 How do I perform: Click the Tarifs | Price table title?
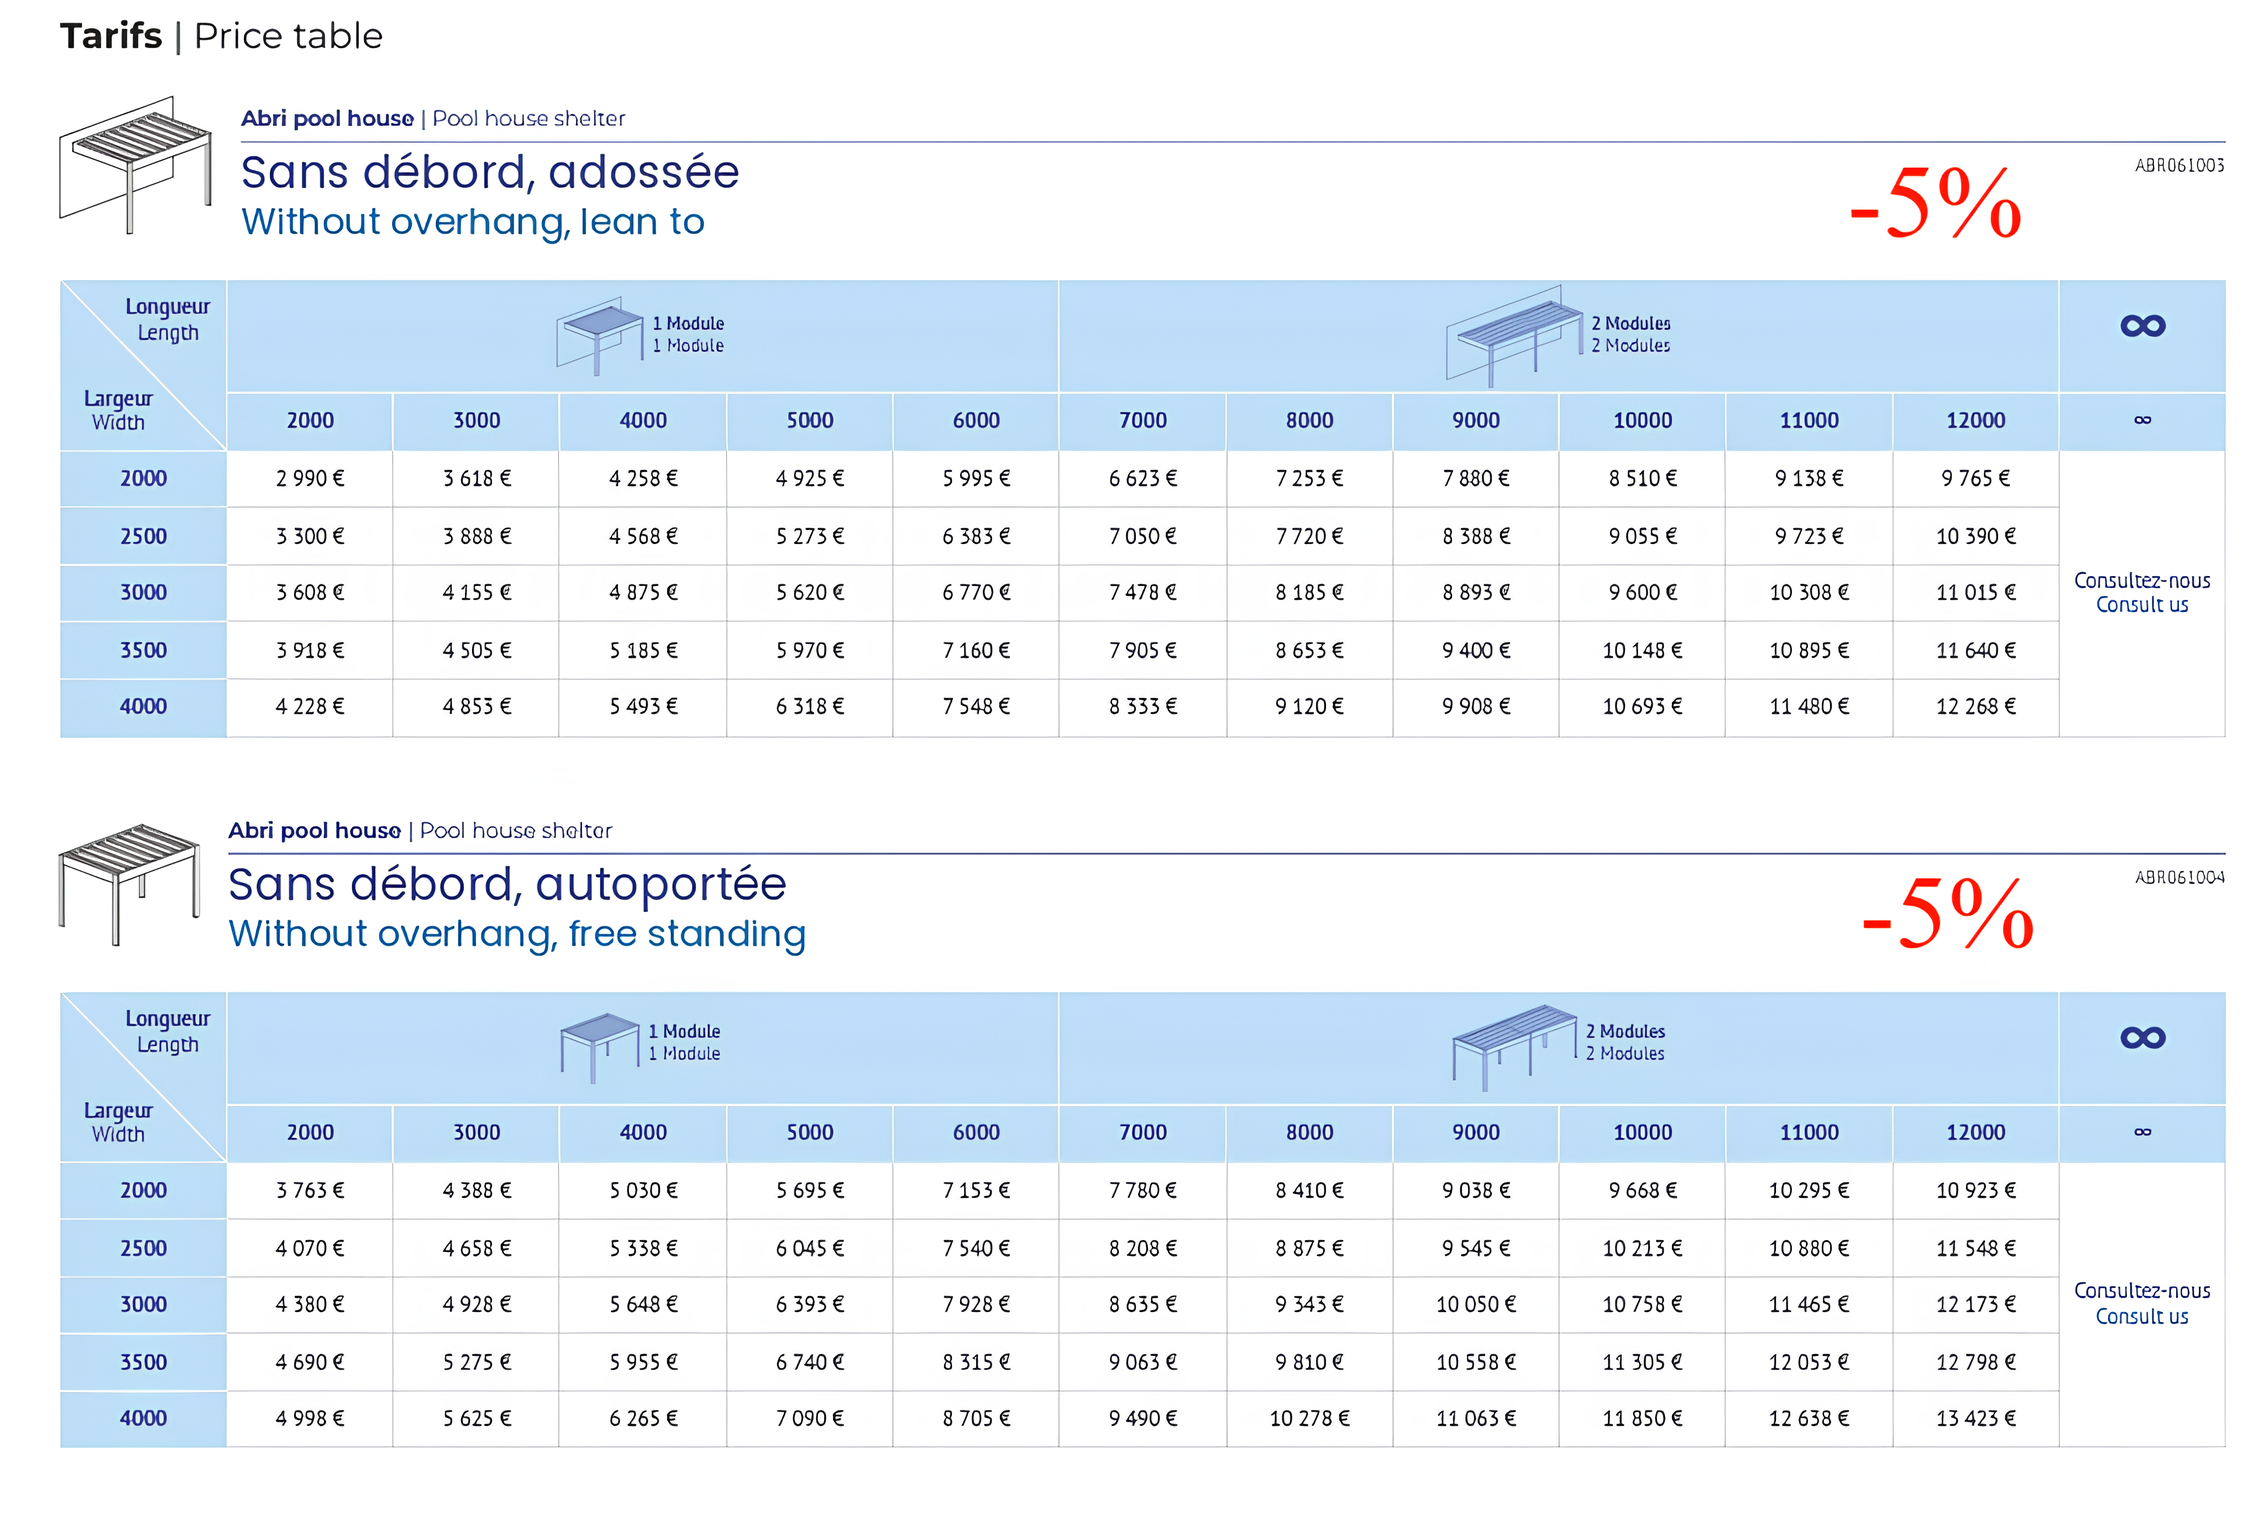click(x=221, y=36)
